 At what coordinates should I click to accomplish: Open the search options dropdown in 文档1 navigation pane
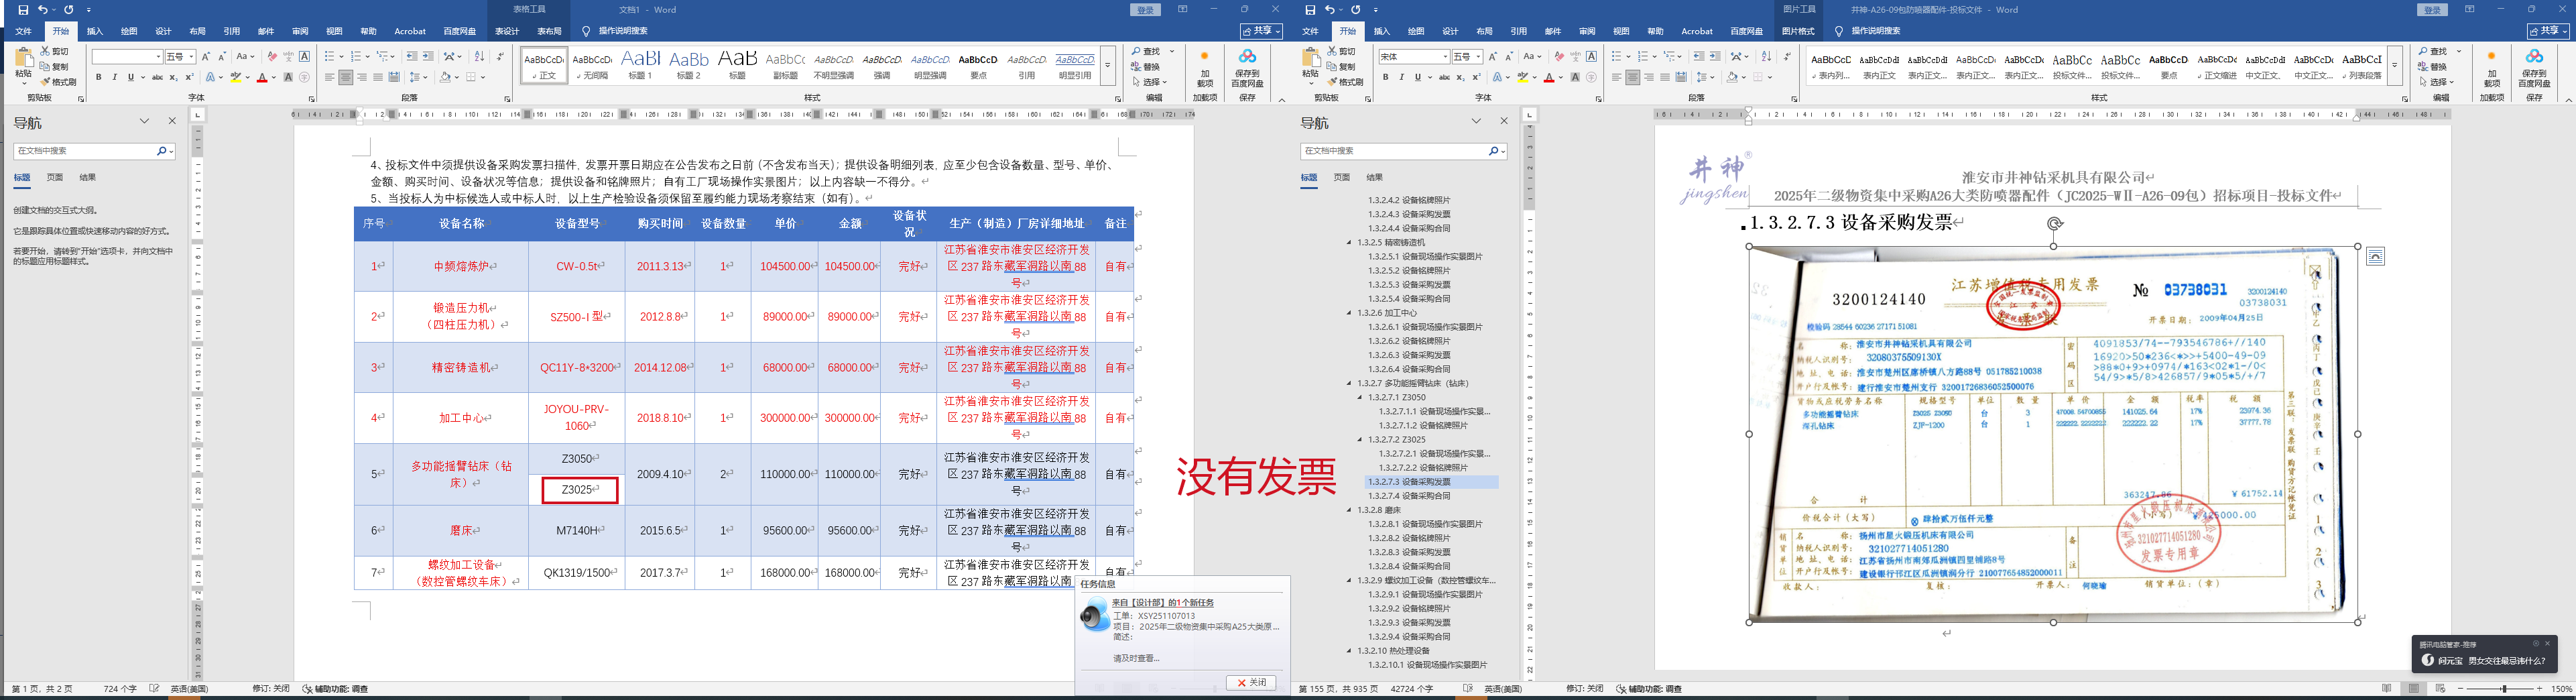[171, 151]
